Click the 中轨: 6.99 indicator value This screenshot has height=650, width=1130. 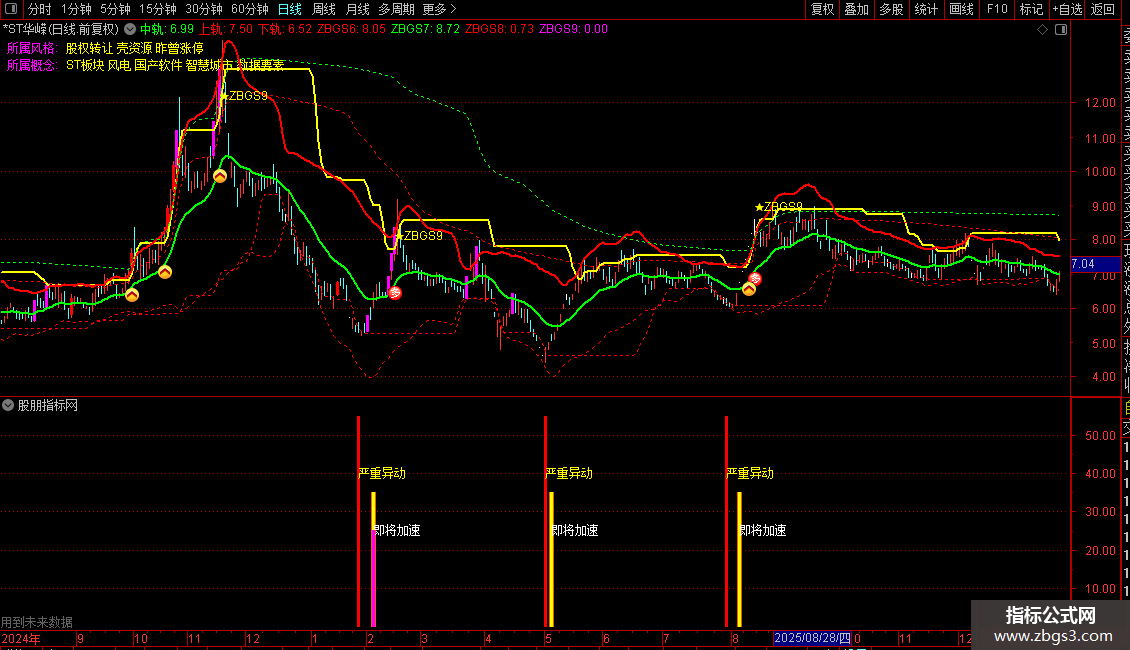[167, 29]
